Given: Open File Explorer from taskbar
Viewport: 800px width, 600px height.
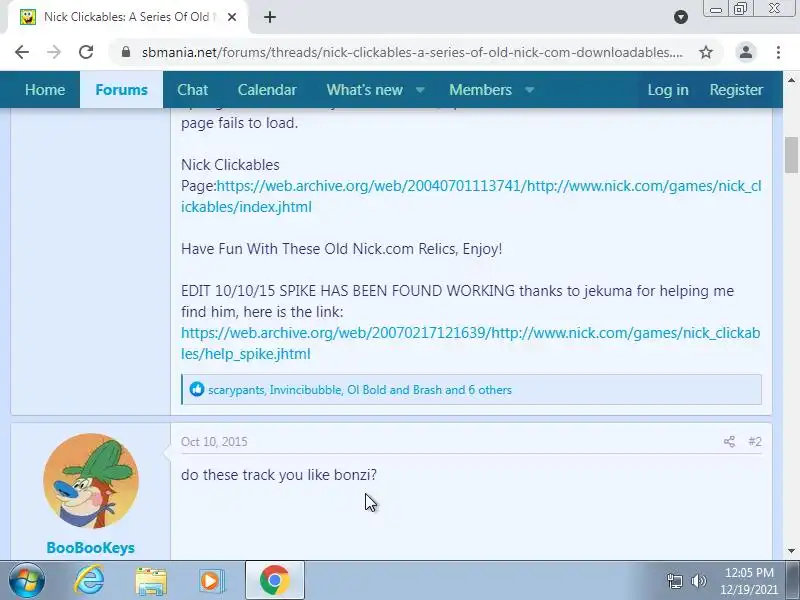Looking at the screenshot, I should tap(151, 581).
